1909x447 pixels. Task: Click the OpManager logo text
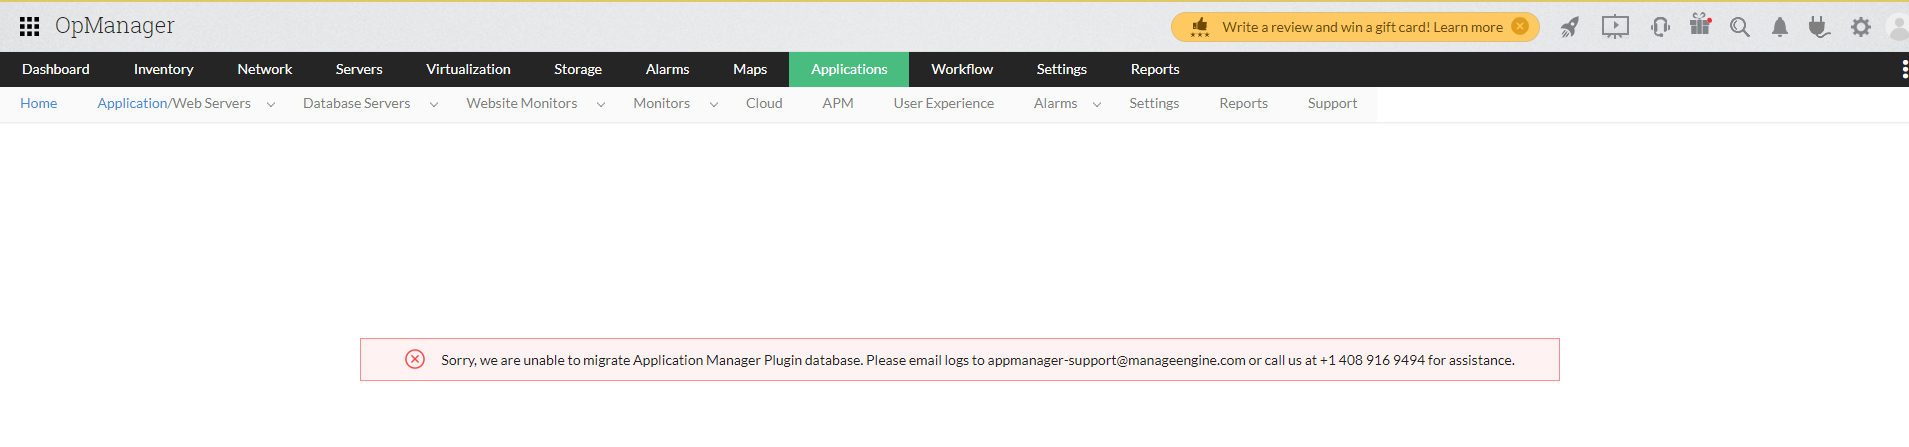click(115, 26)
